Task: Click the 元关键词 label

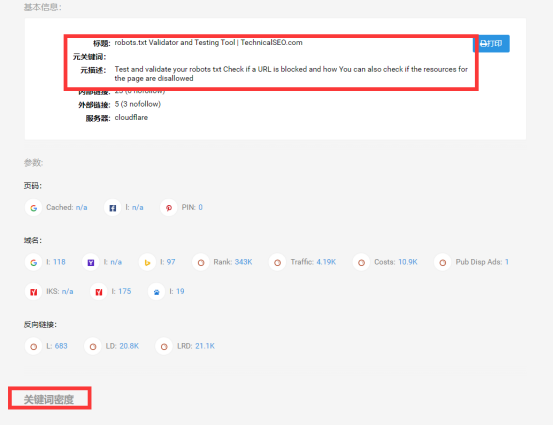Action: pyautogui.click(x=89, y=57)
